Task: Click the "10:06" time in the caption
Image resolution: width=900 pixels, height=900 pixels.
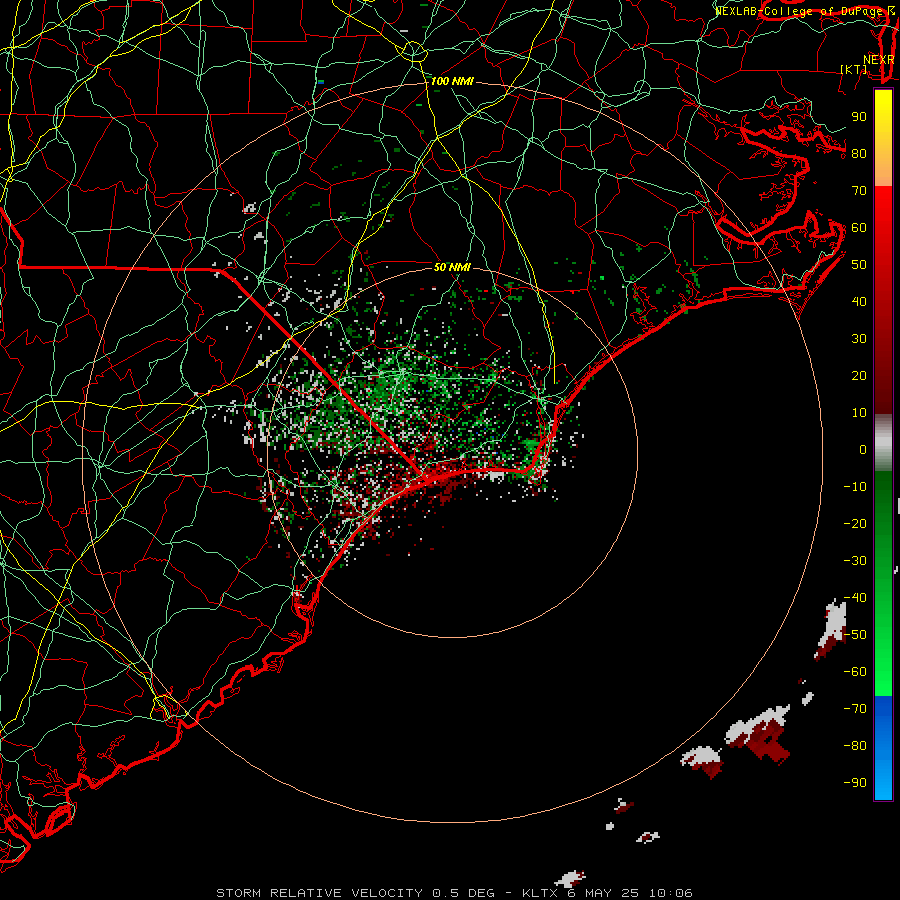Action: (670, 893)
